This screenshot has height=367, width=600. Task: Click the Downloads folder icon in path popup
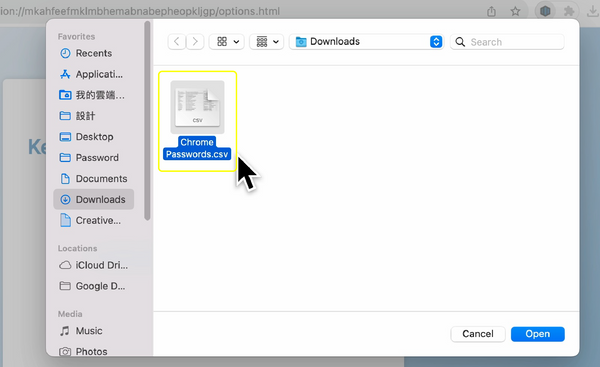(x=301, y=42)
